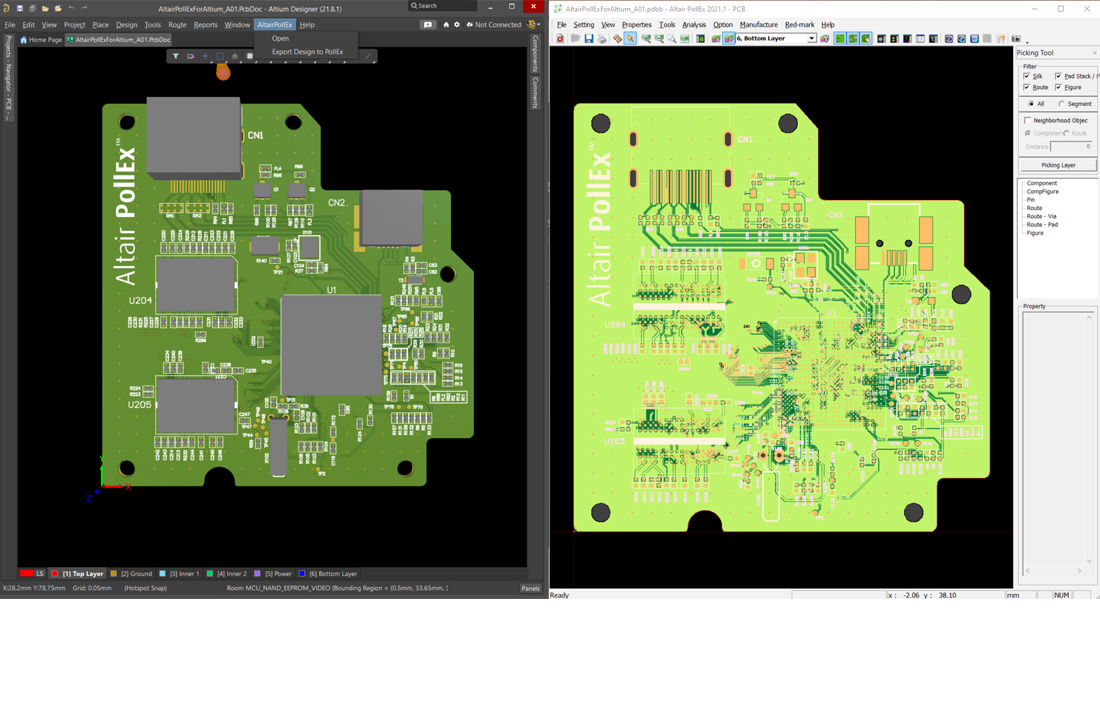The width and height of the screenshot is (1100, 702).
Task: Close the Picking Tool panel
Action: point(1094,53)
